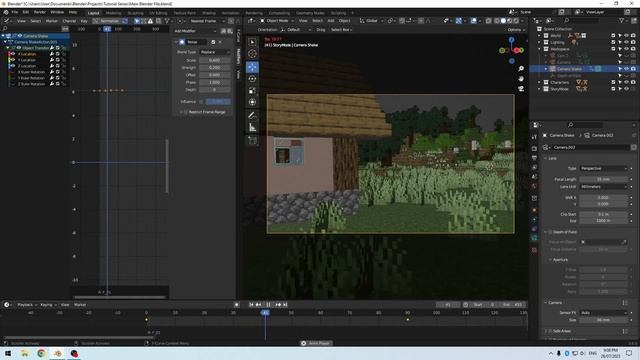Click the Select Box drag setting
This screenshot has height=360, width=640.
pos(341,30)
